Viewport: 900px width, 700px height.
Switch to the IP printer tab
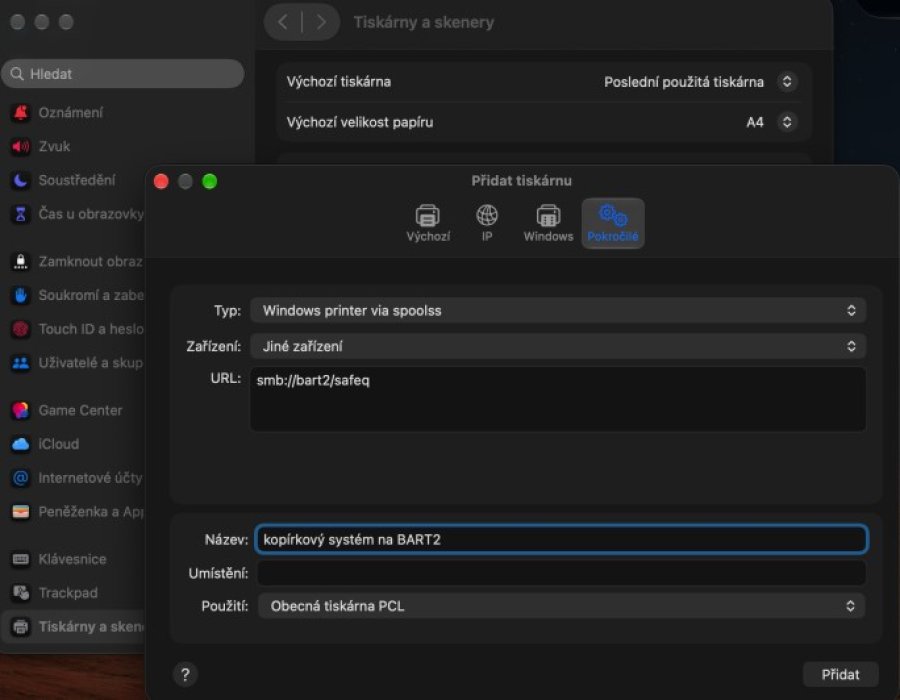487,223
